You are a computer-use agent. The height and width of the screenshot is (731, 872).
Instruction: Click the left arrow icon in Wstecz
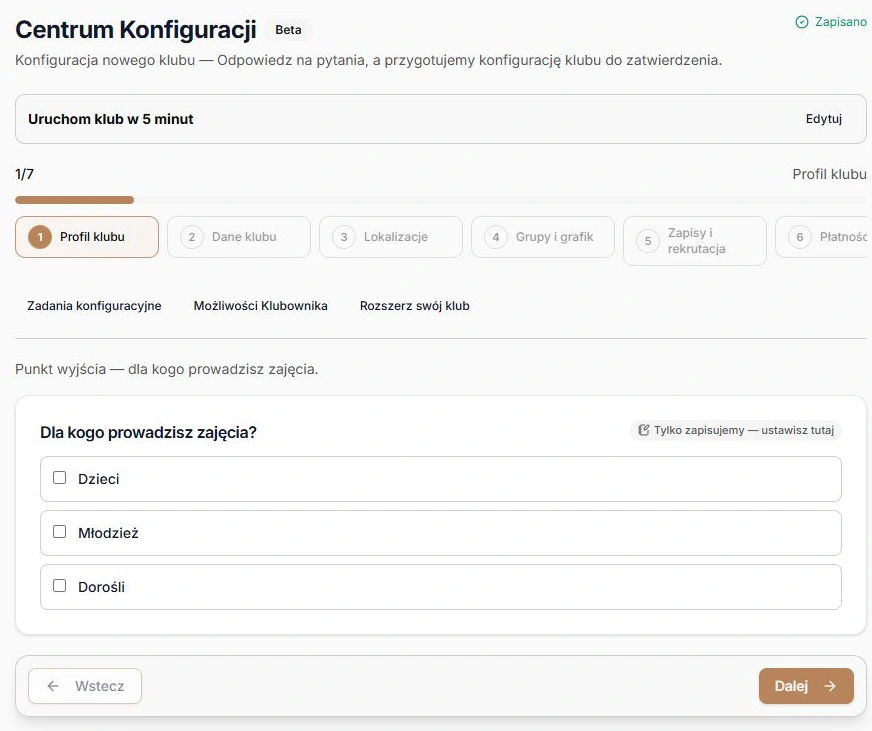[x=53, y=686]
